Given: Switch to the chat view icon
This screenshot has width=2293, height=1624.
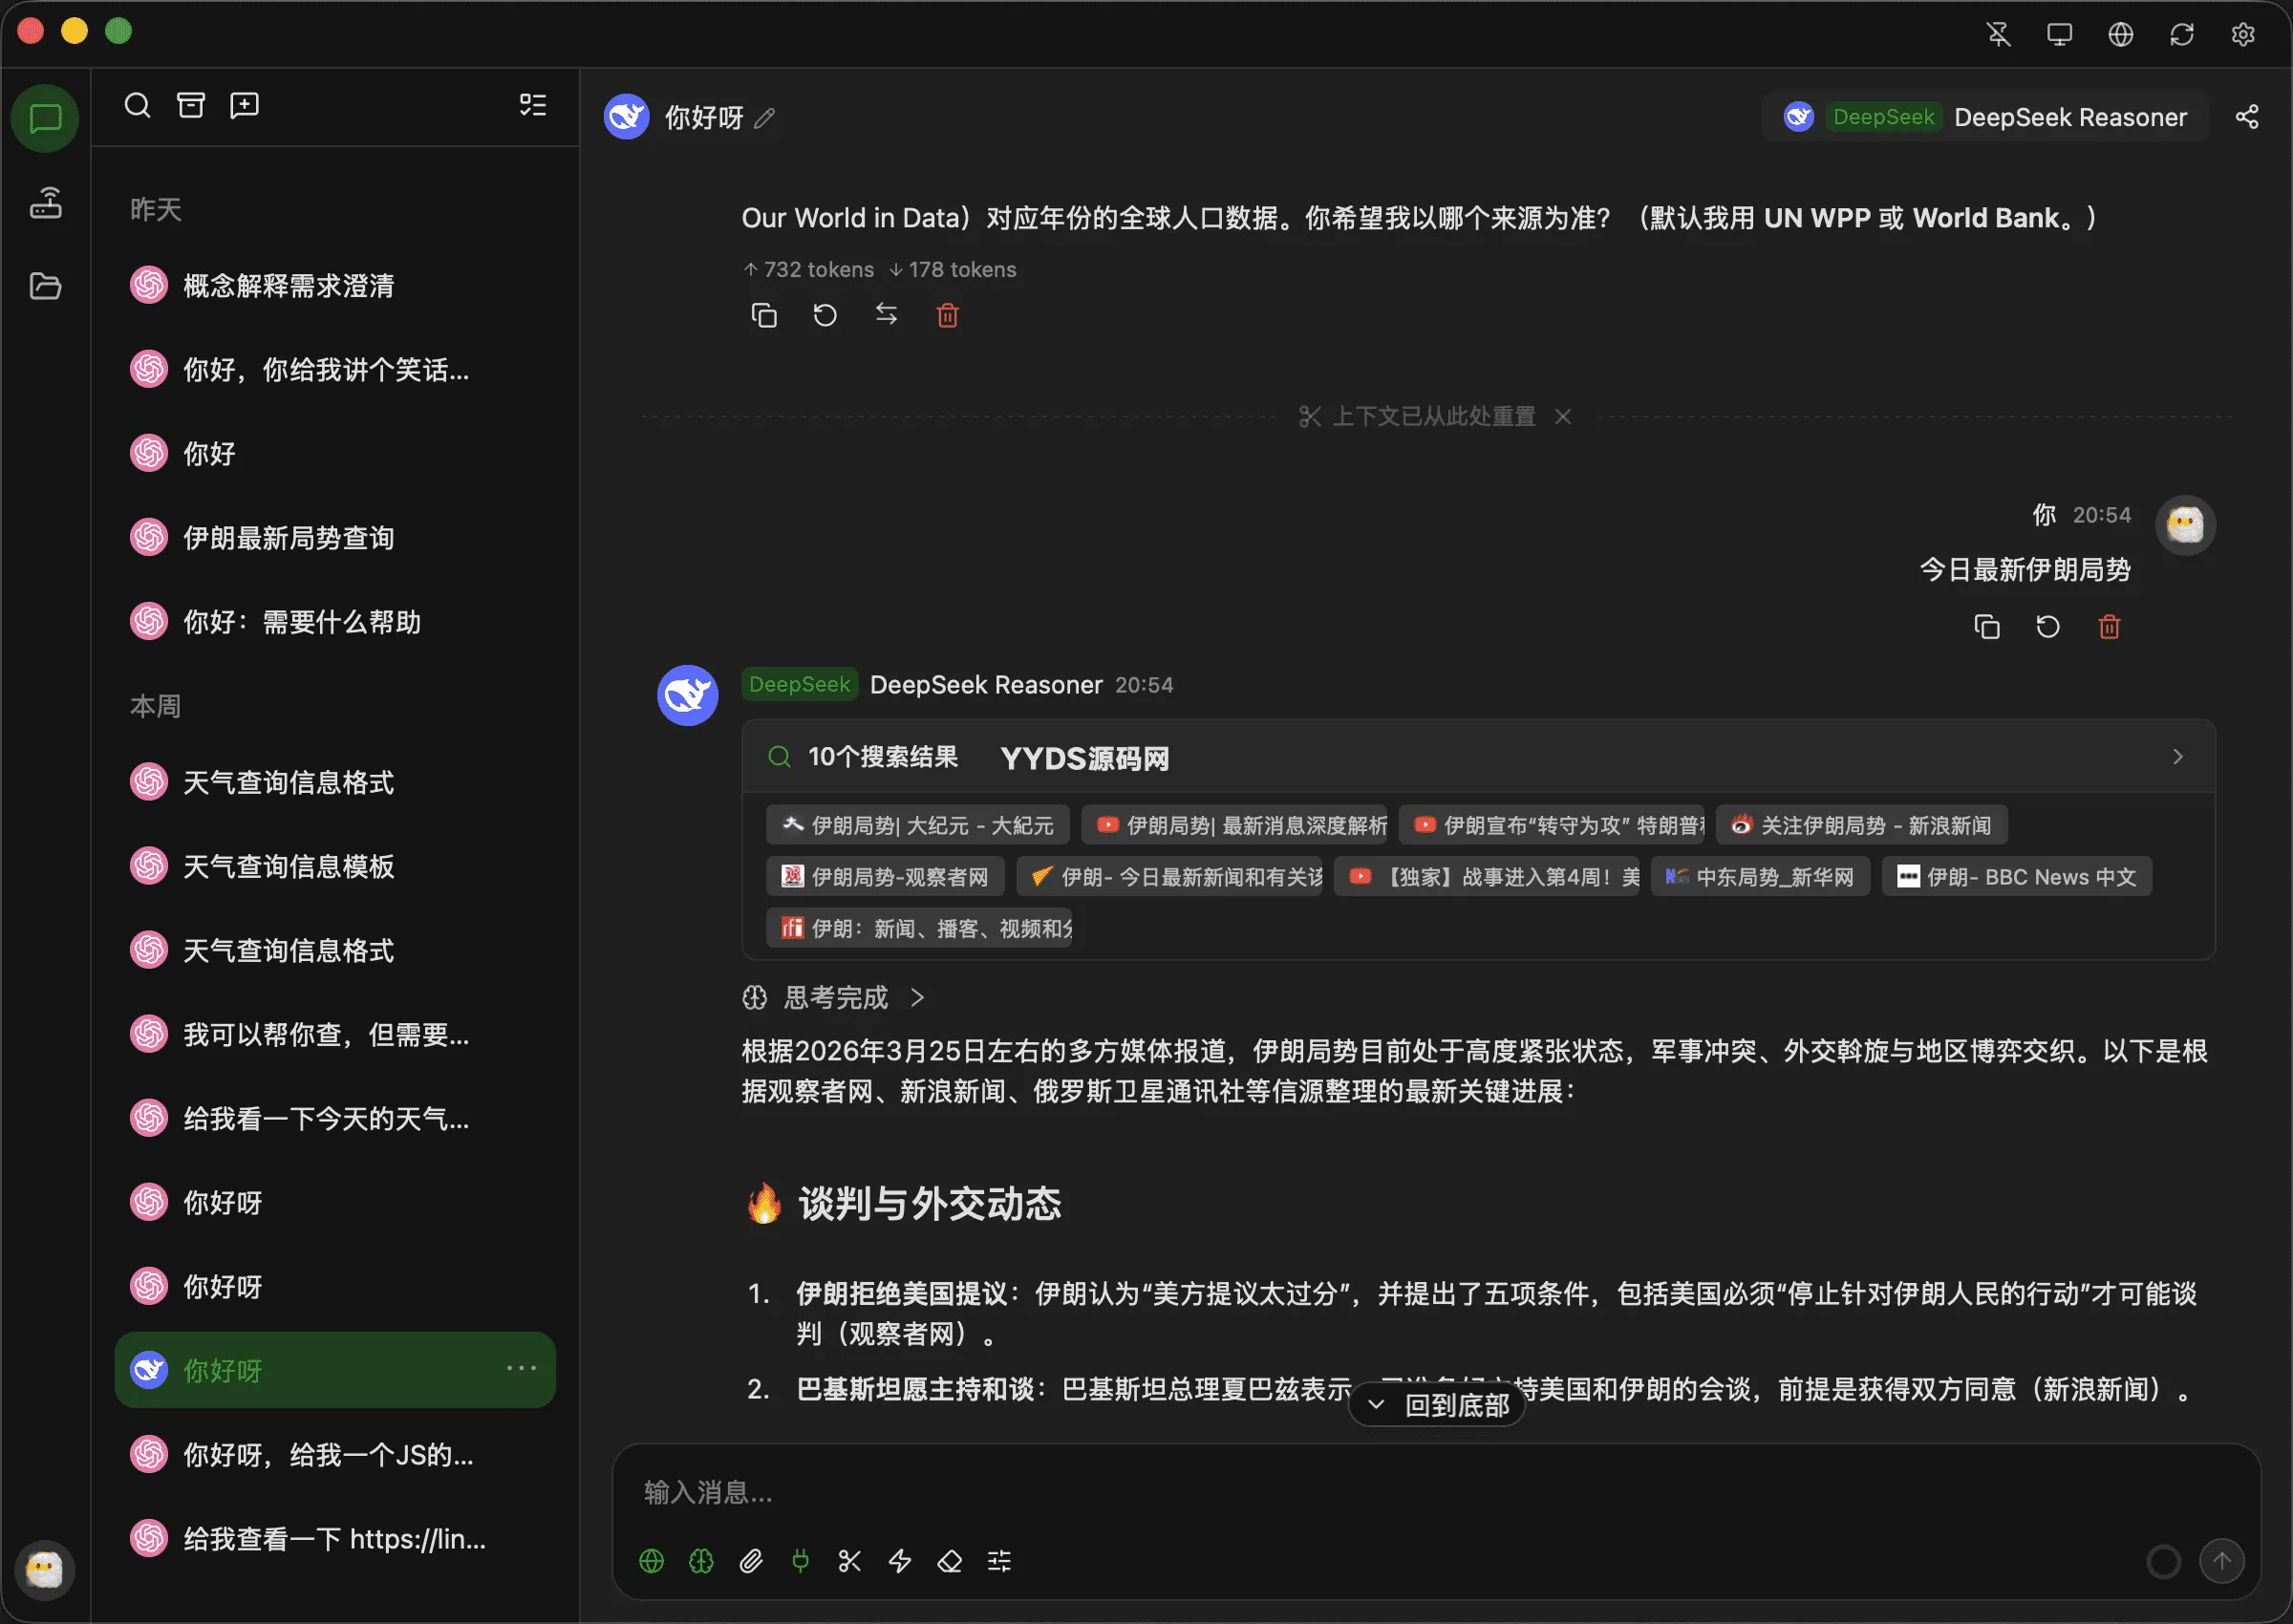Looking at the screenshot, I should pos(45,119).
